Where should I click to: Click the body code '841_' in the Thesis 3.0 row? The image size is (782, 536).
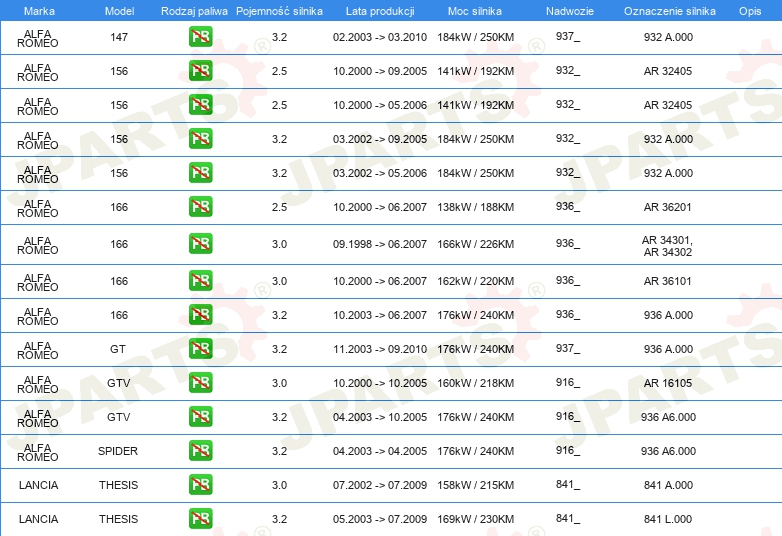click(568, 484)
